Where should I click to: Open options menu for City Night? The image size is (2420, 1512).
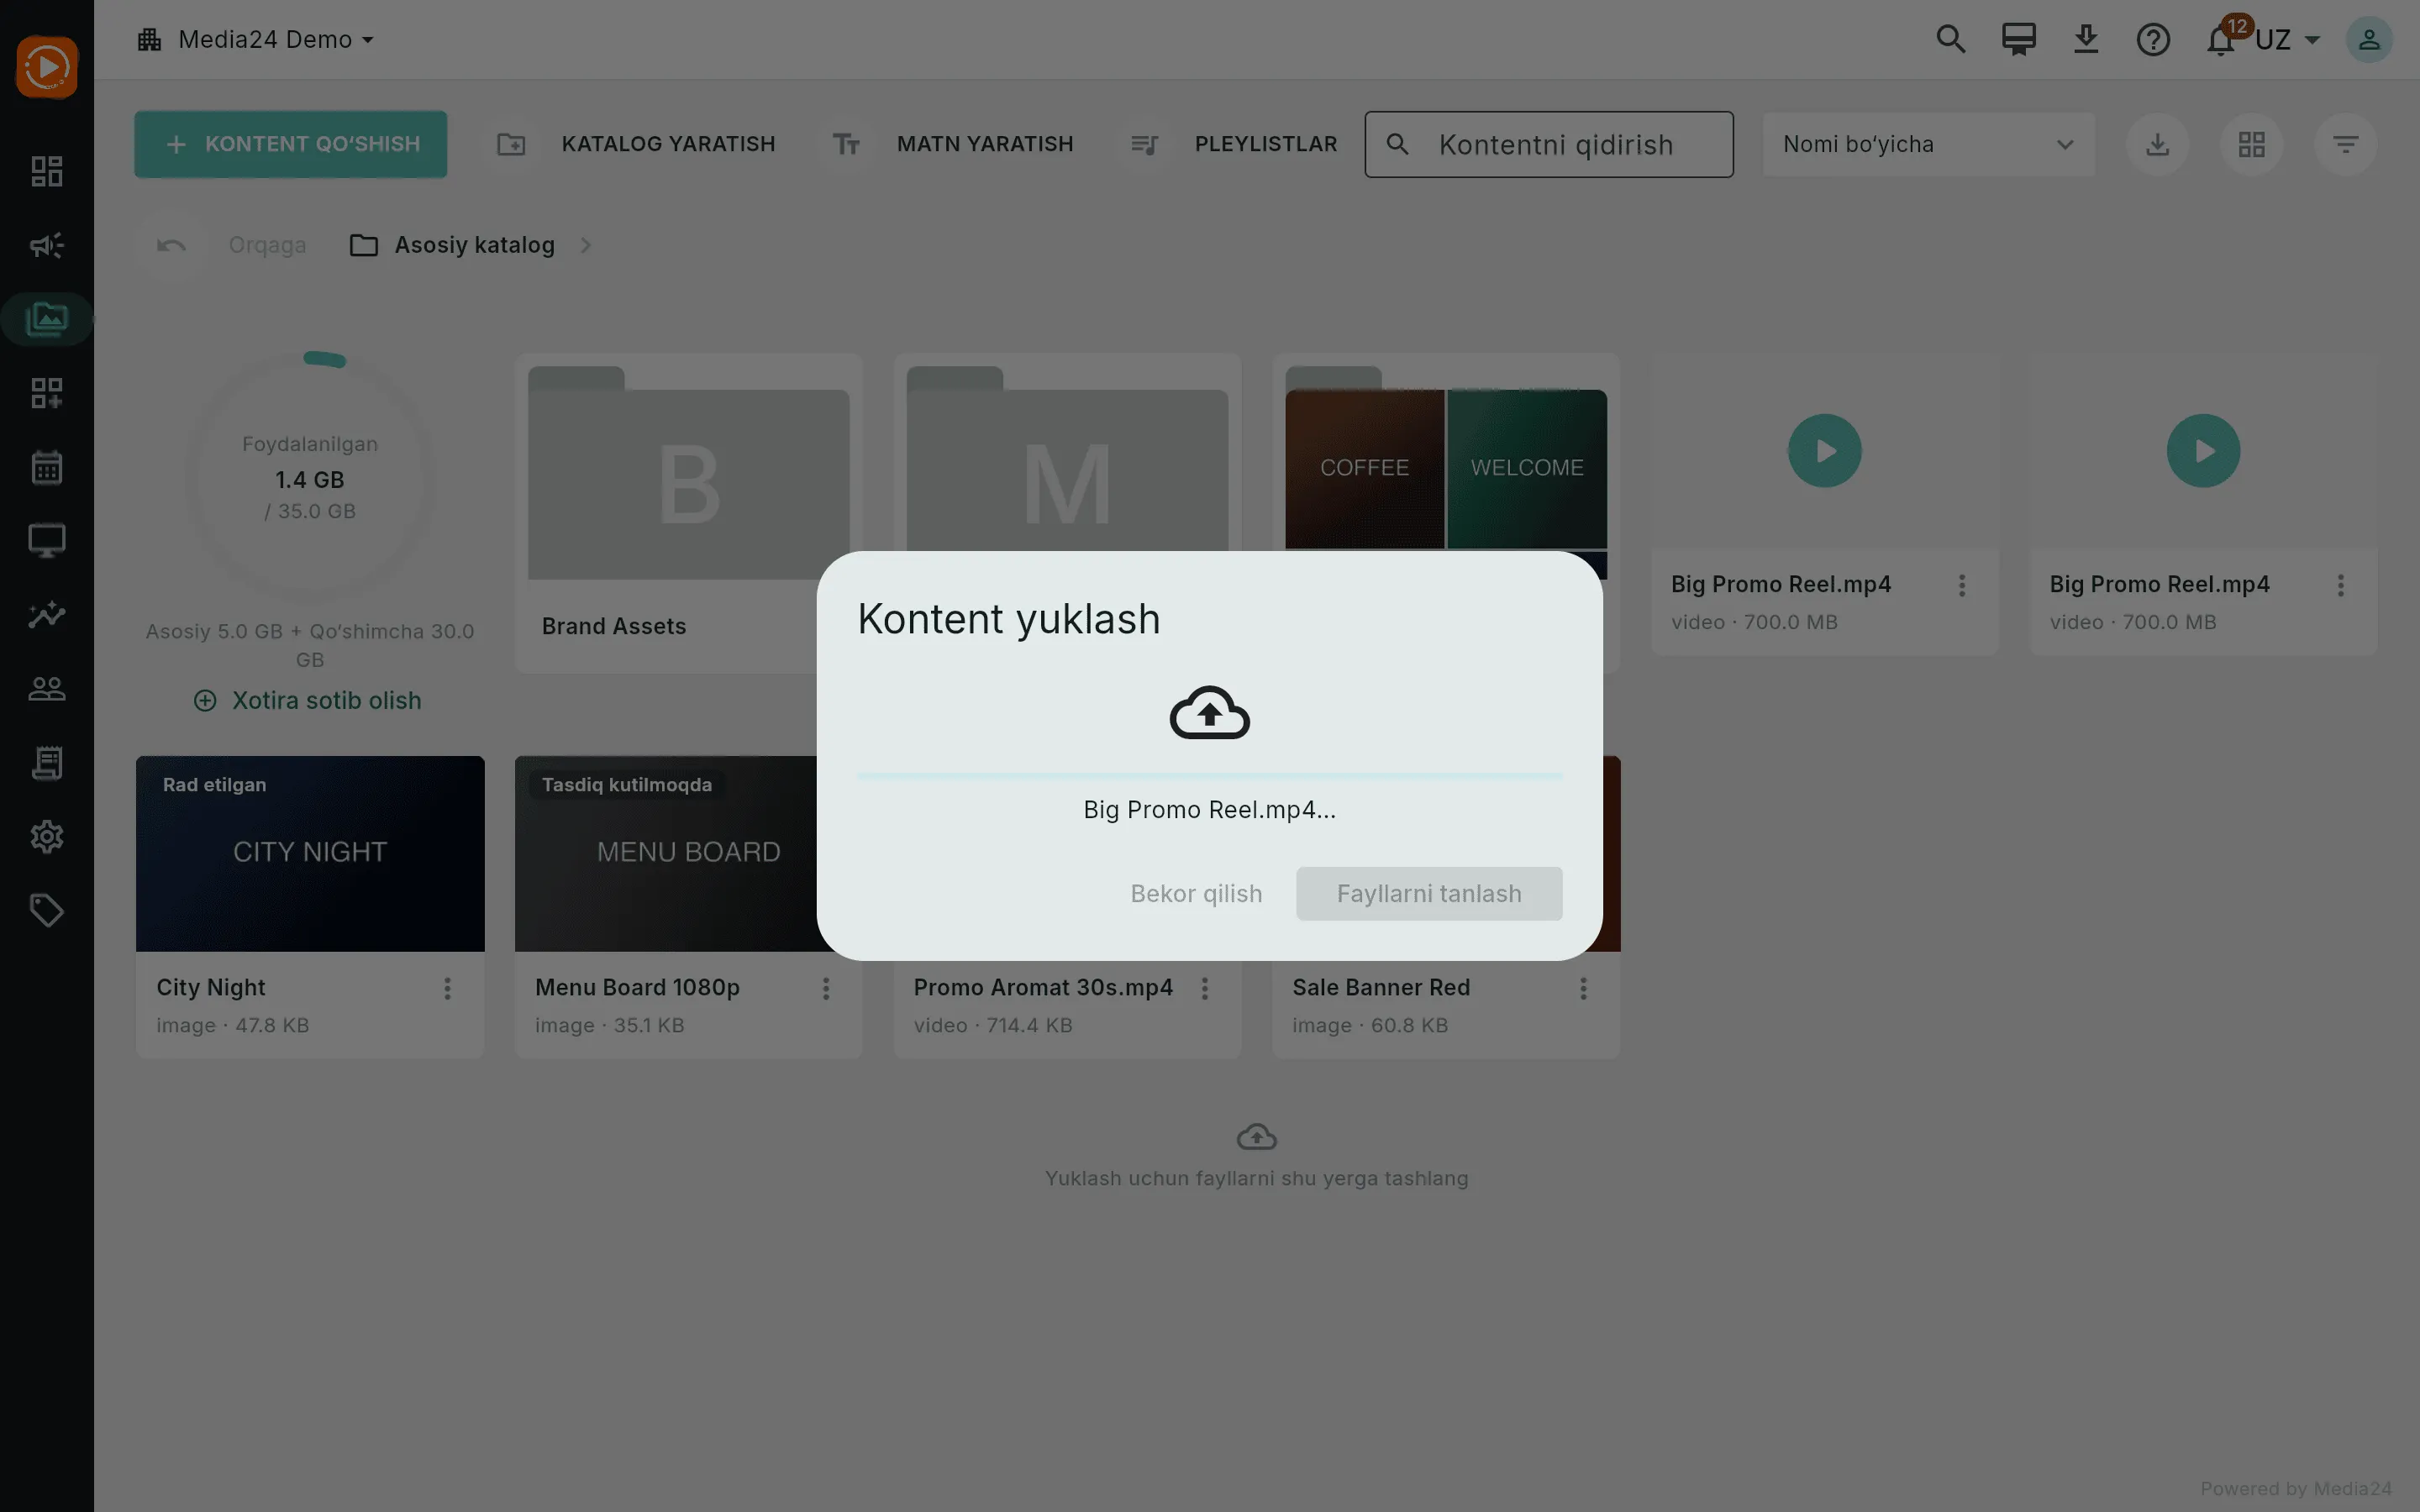point(447,988)
